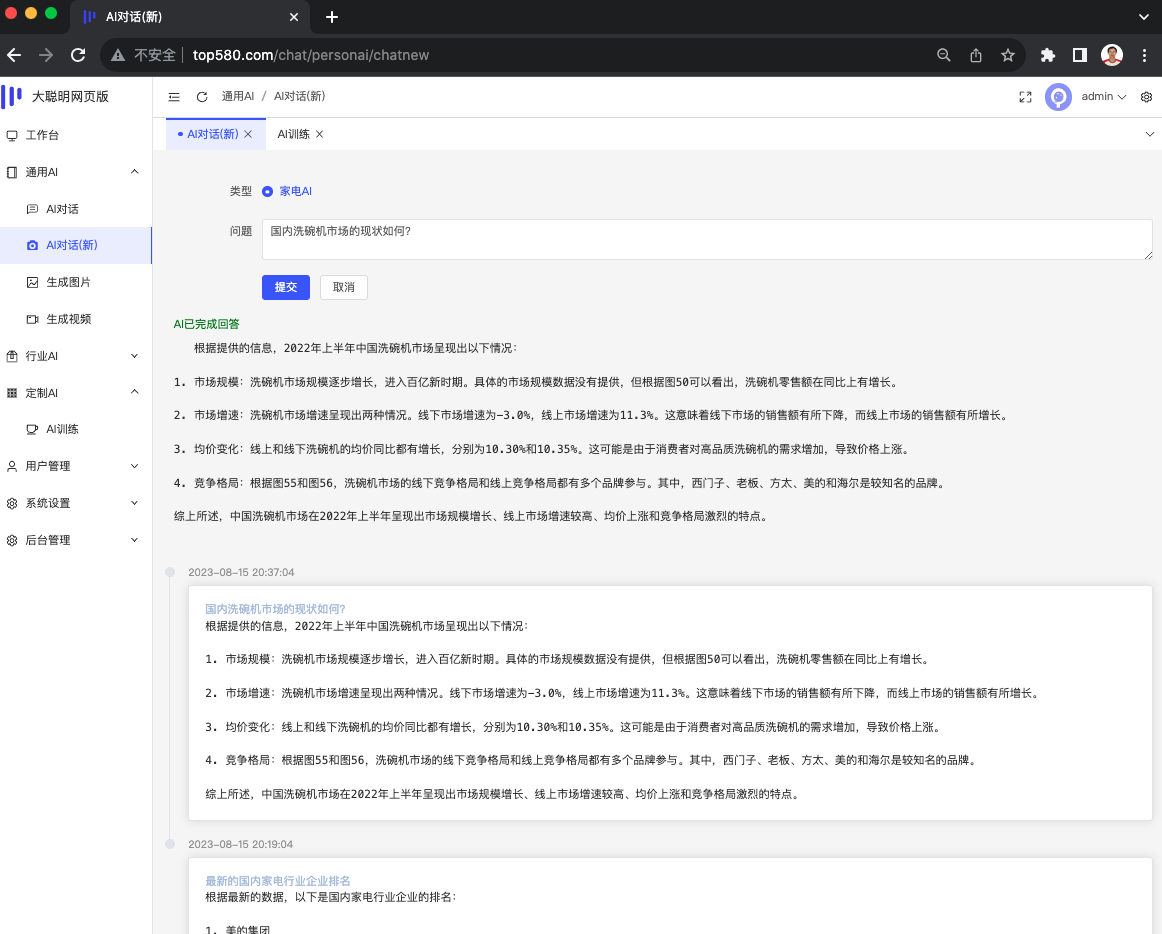Open the settings gear in top-right header
Viewport: 1162px width, 934px height.
coord(1146,97)
